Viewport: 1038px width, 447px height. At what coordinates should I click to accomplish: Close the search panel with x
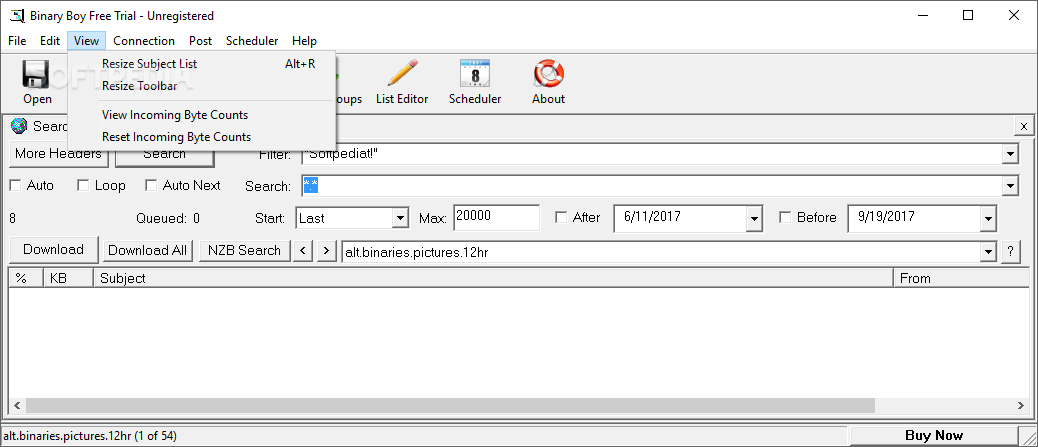(x=1023, y=126)
